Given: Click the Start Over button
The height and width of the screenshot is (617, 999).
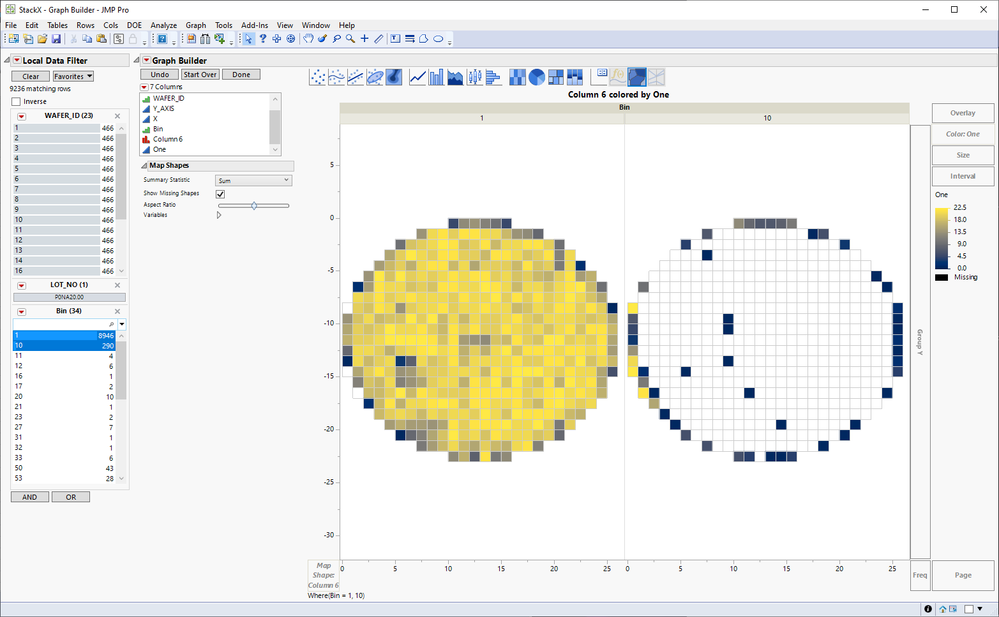Looking at the screenshot, I should click(x=200, y=75).
